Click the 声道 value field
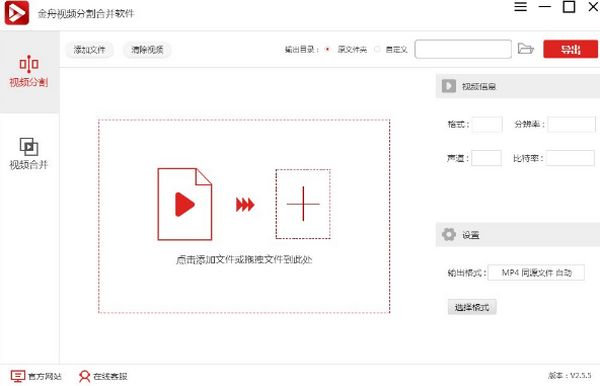The image size is (600, 386). pos(486,158)
